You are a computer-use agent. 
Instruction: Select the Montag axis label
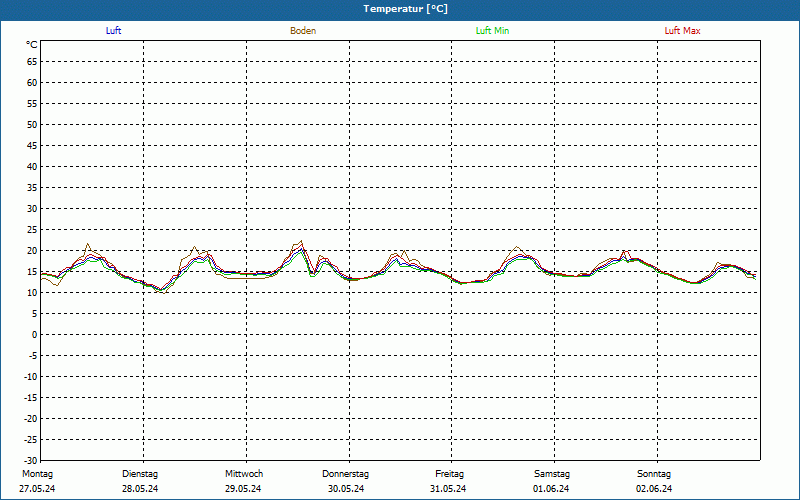pos(37,474)
